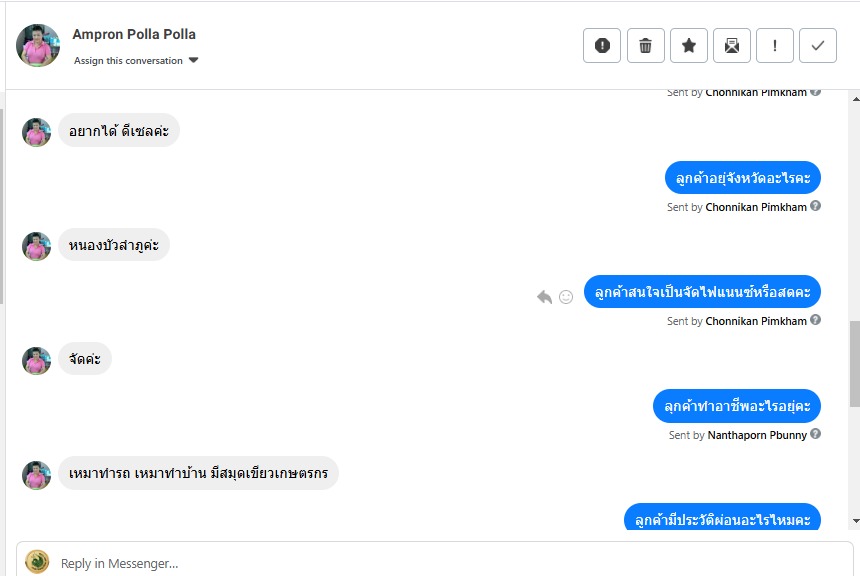Mark conversation as spam with octagon icon
The image size is (860, 576).
tap(602, 45)
